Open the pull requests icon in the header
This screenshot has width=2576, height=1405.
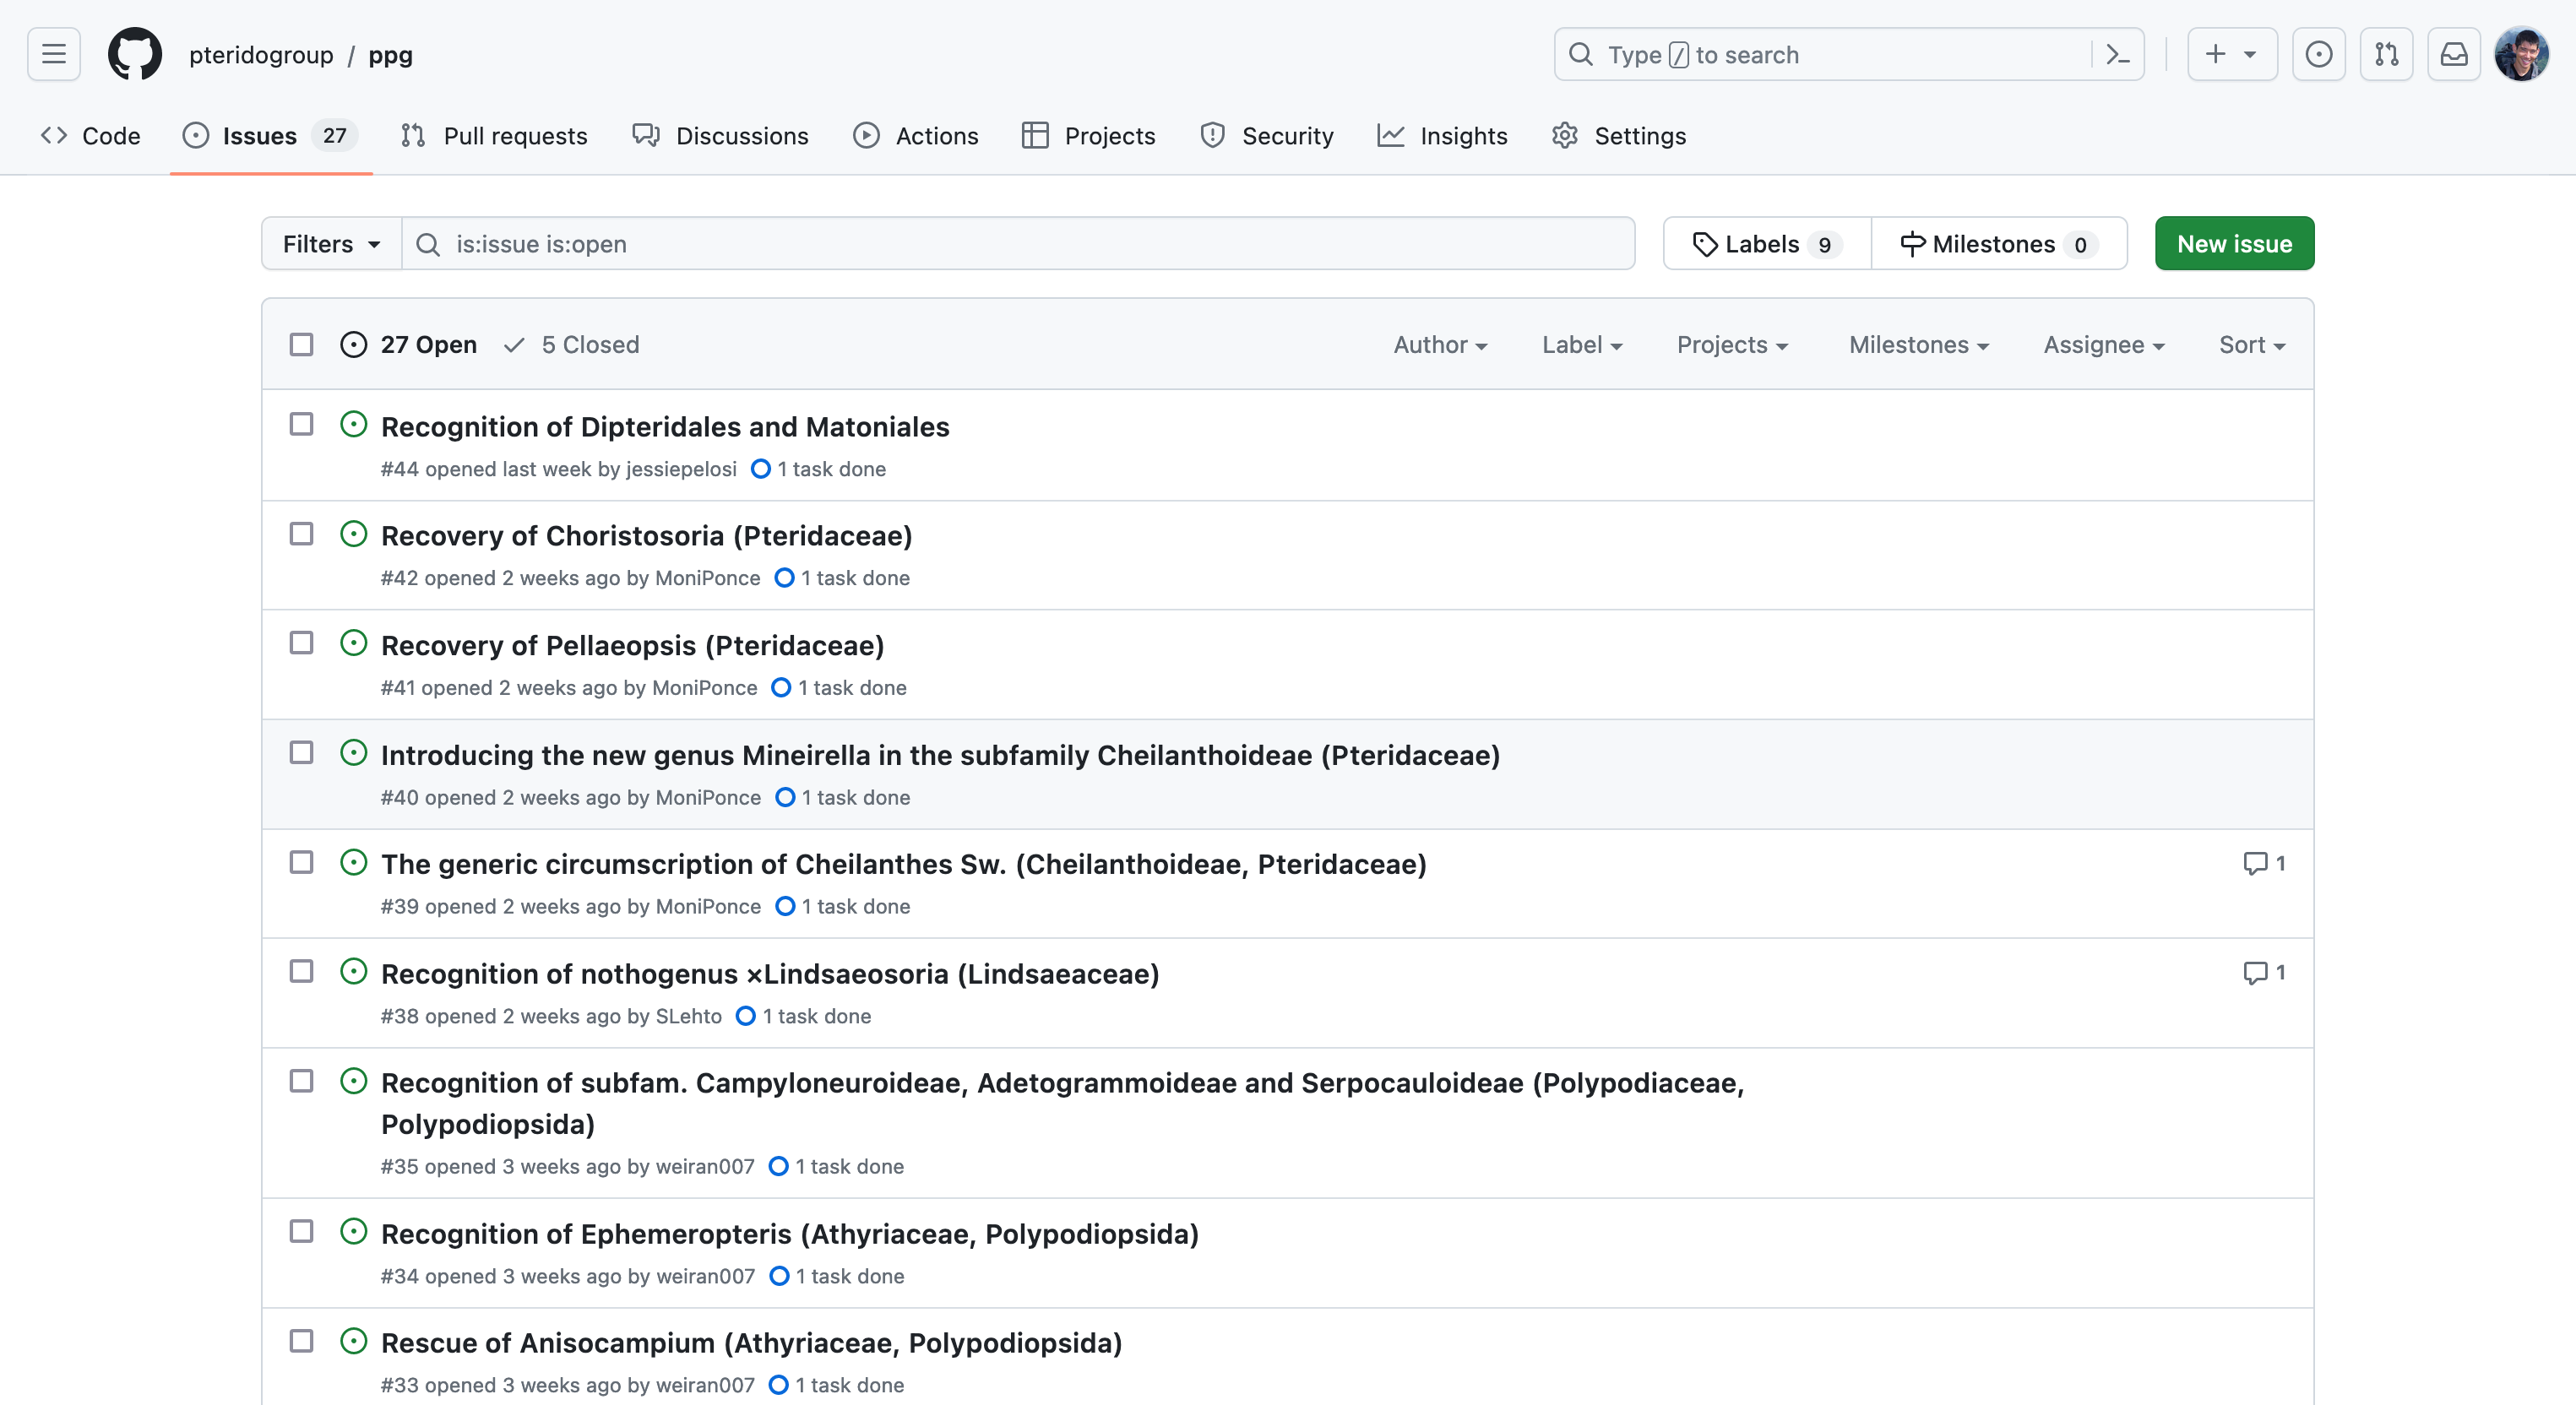coord(2386,54)
